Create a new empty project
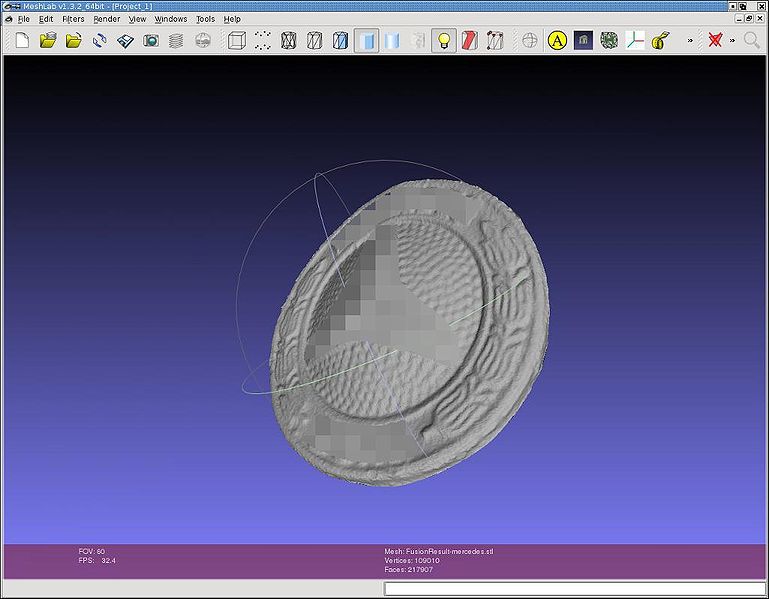The height and width of the screenshot is (599, 769). point(22,40)
